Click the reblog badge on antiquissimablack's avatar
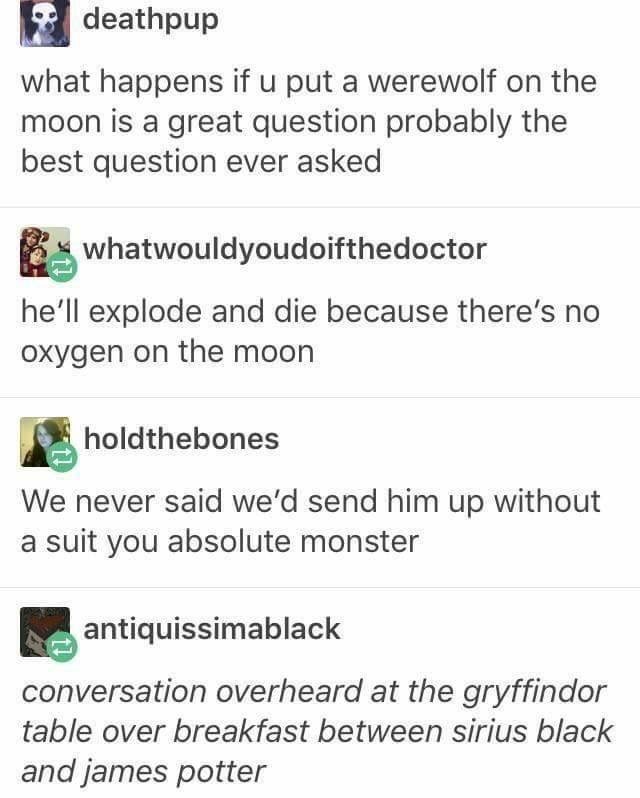 click(x=62, y=647)
